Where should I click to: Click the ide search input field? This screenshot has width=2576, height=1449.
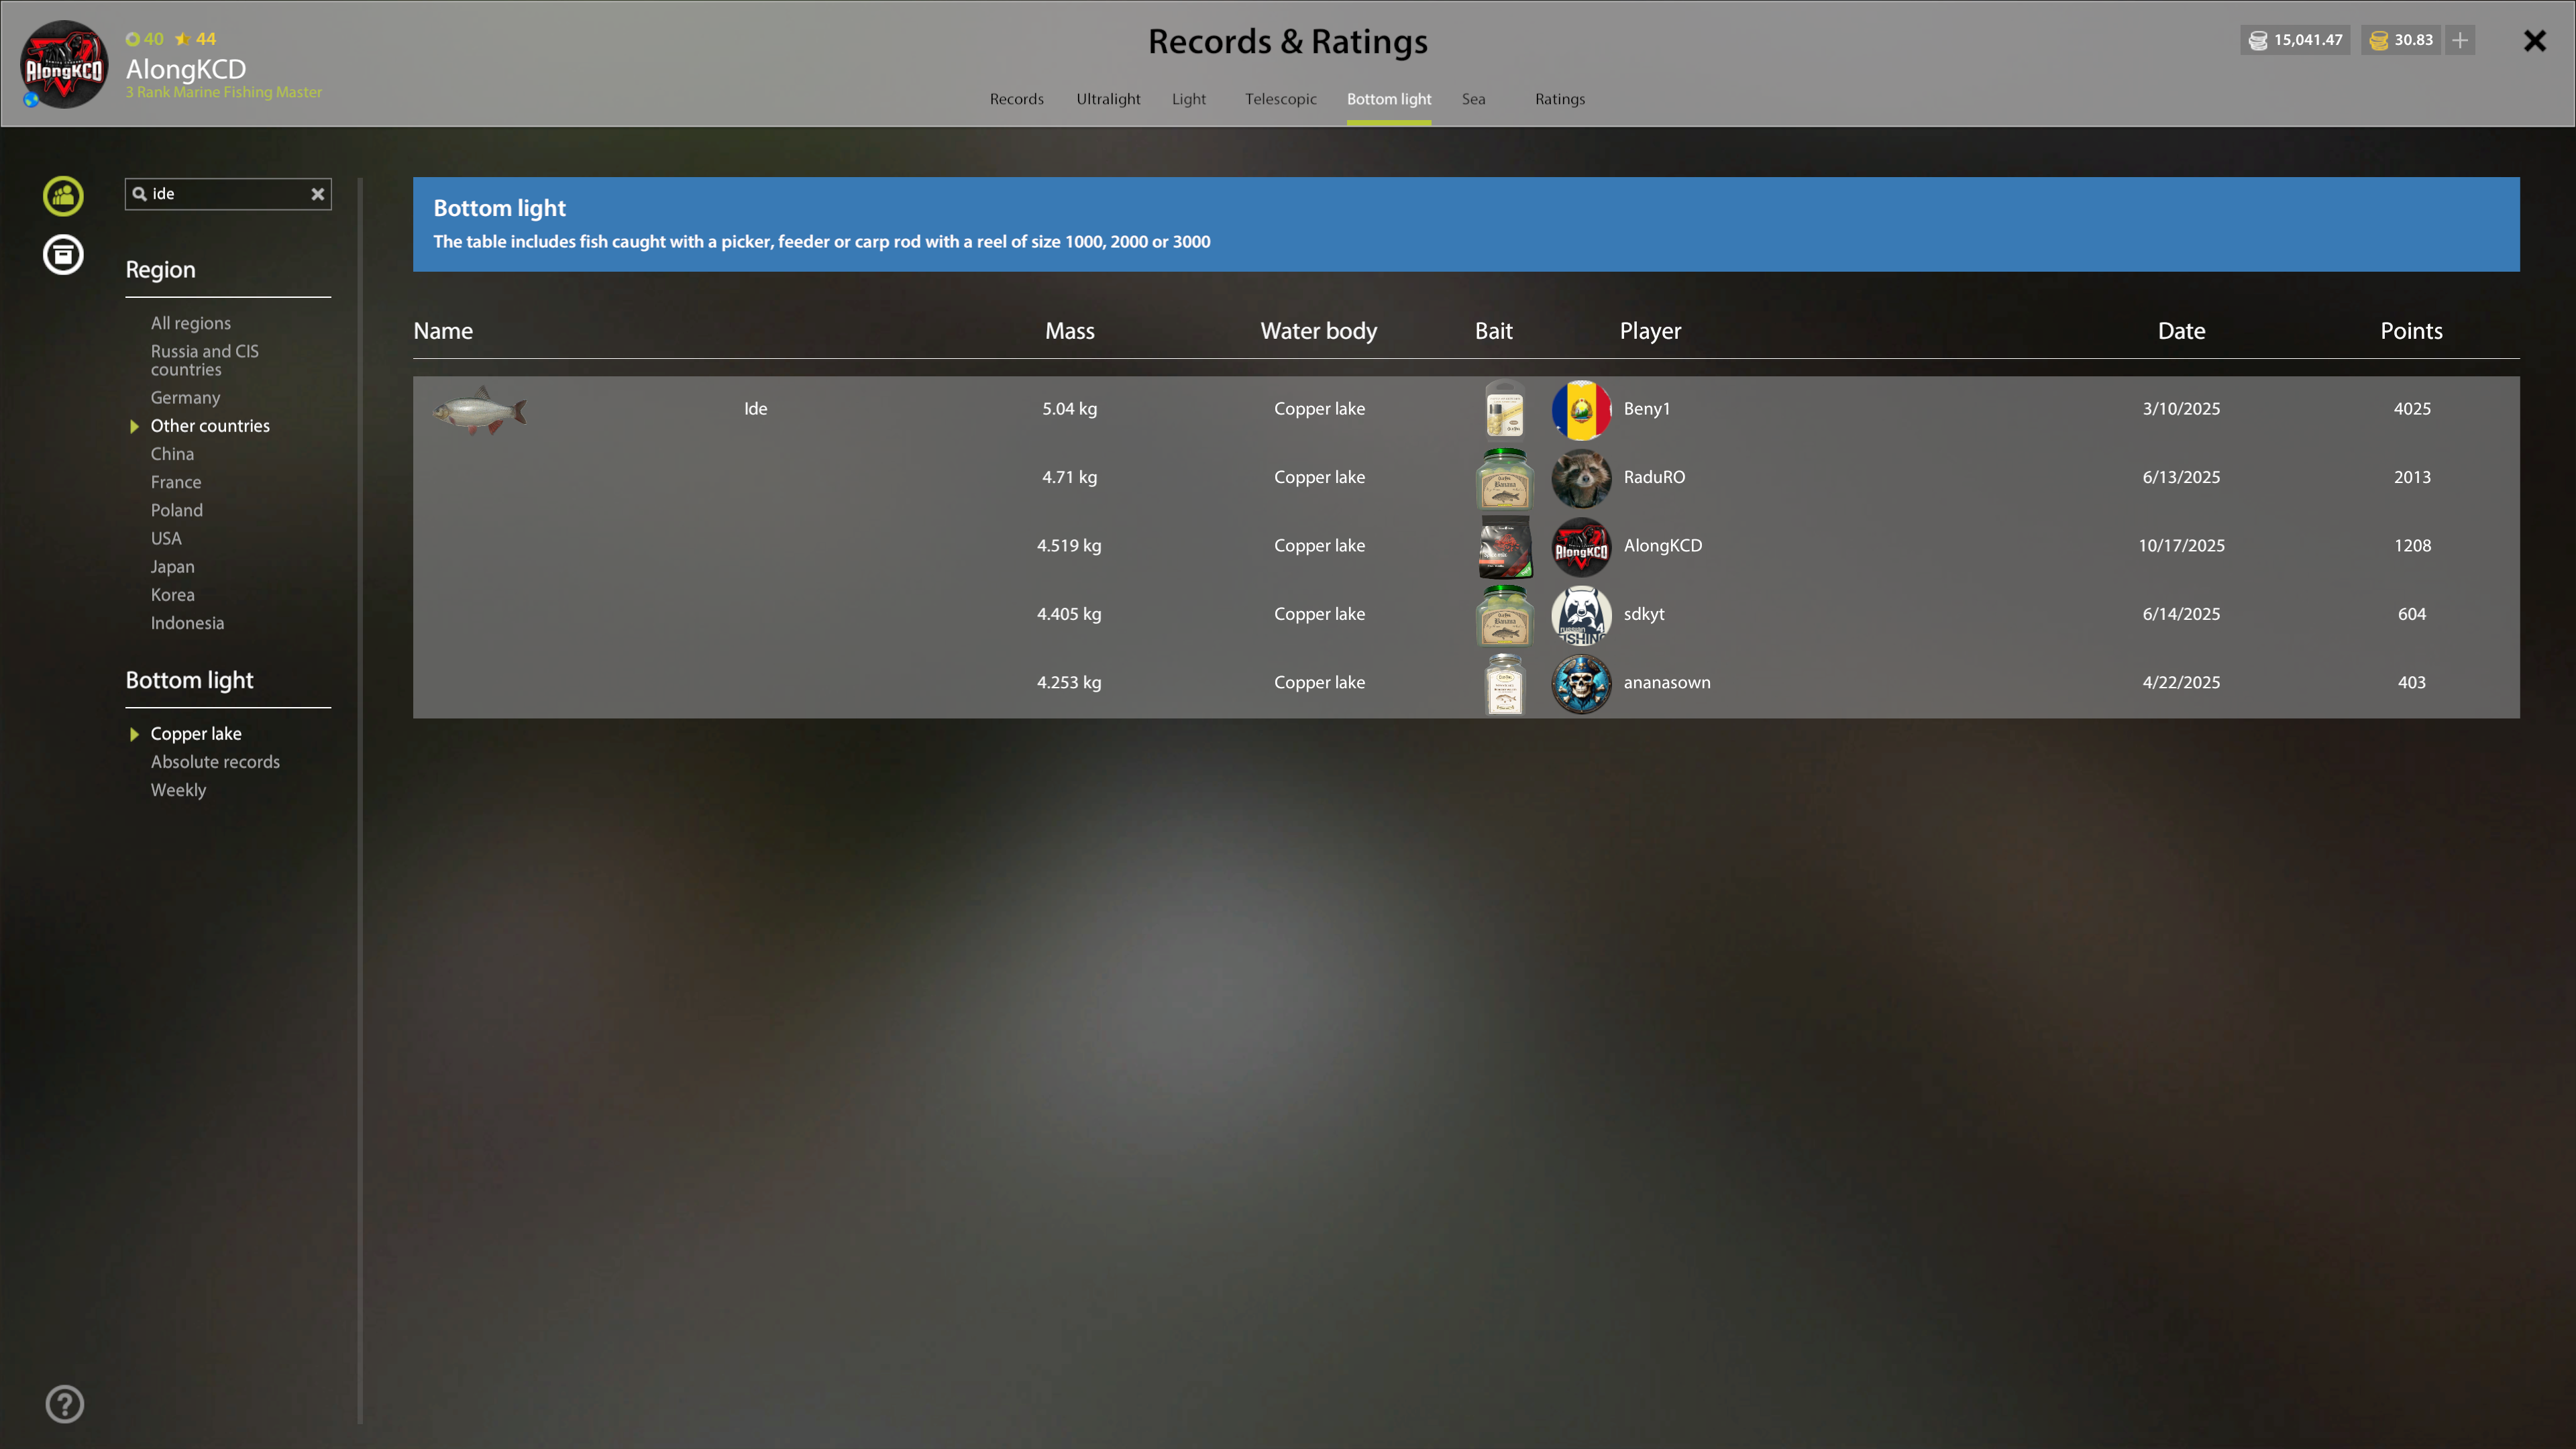pos(225,194)
